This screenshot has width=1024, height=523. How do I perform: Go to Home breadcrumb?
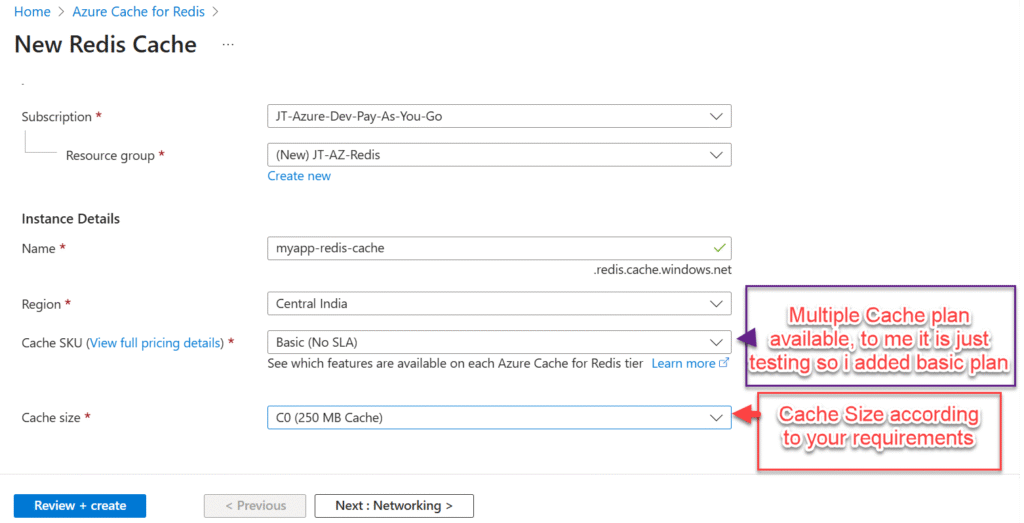(x=32, y=12)
